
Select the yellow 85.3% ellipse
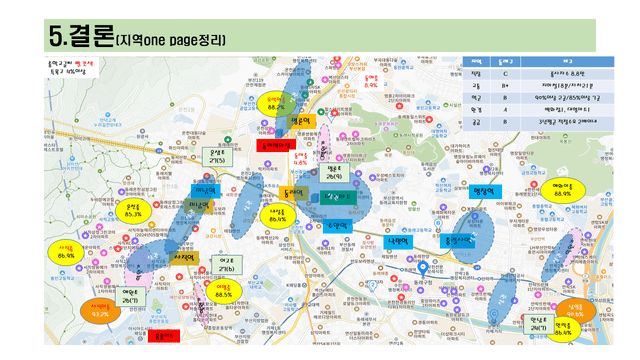pyautogui.click(x=133, y=211)
